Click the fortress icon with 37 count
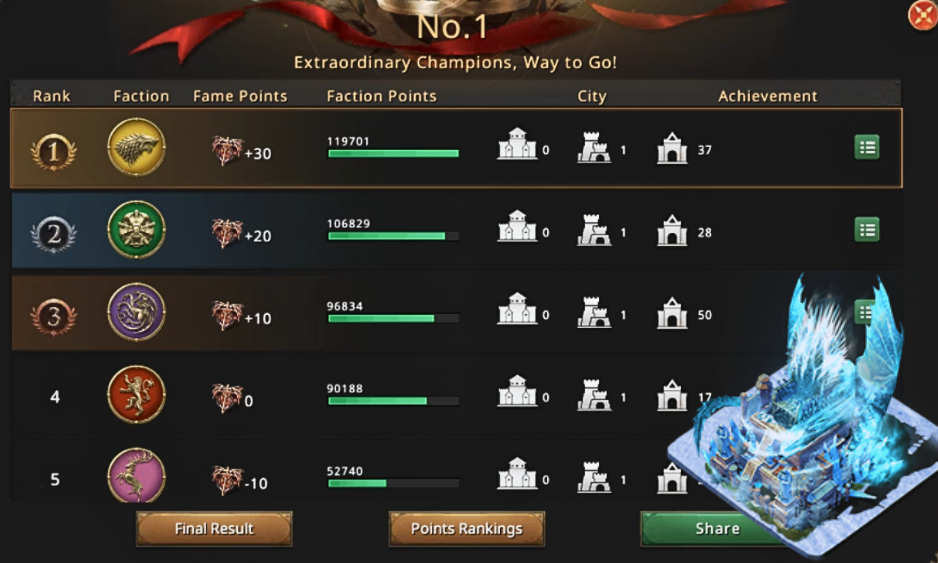Screen dimensions: 938x563 [672, 148]
